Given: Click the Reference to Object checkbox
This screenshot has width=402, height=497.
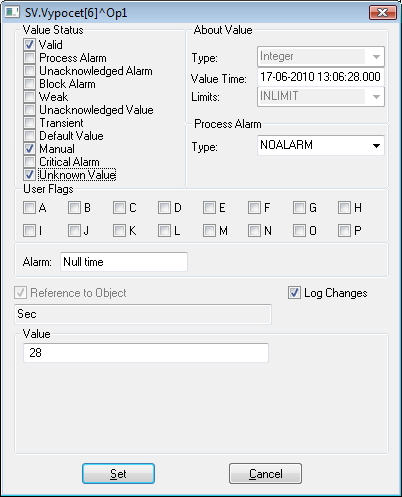Looking at the screenshot, I should (21, 293).
